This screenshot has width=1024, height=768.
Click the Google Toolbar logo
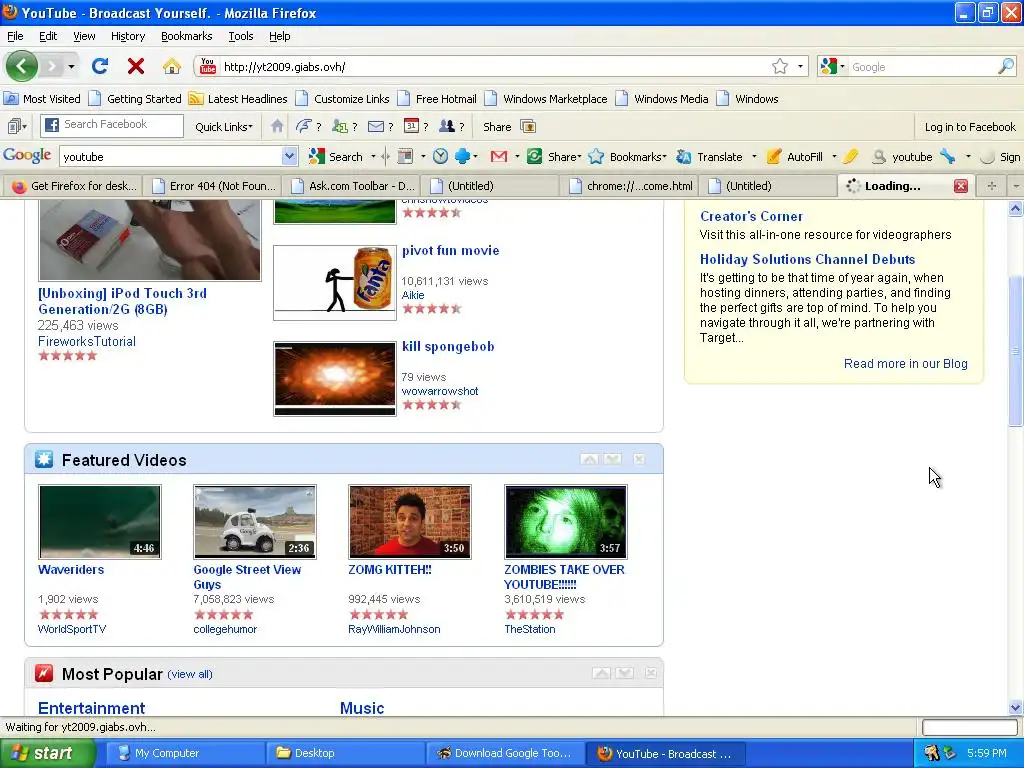click(x=27, y=155)
